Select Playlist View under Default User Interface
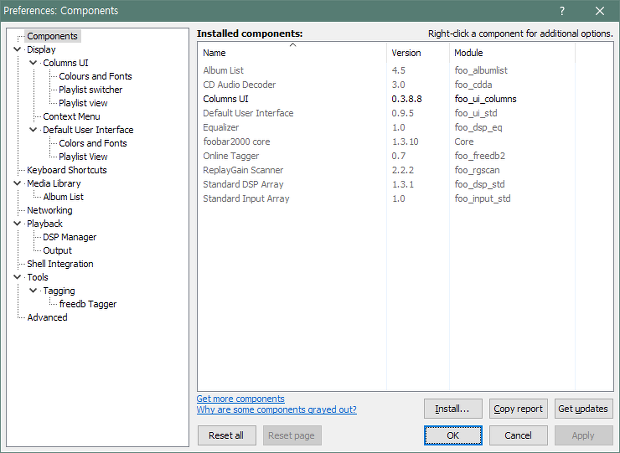This screenshot has height=453, width=620. [83, 157]
